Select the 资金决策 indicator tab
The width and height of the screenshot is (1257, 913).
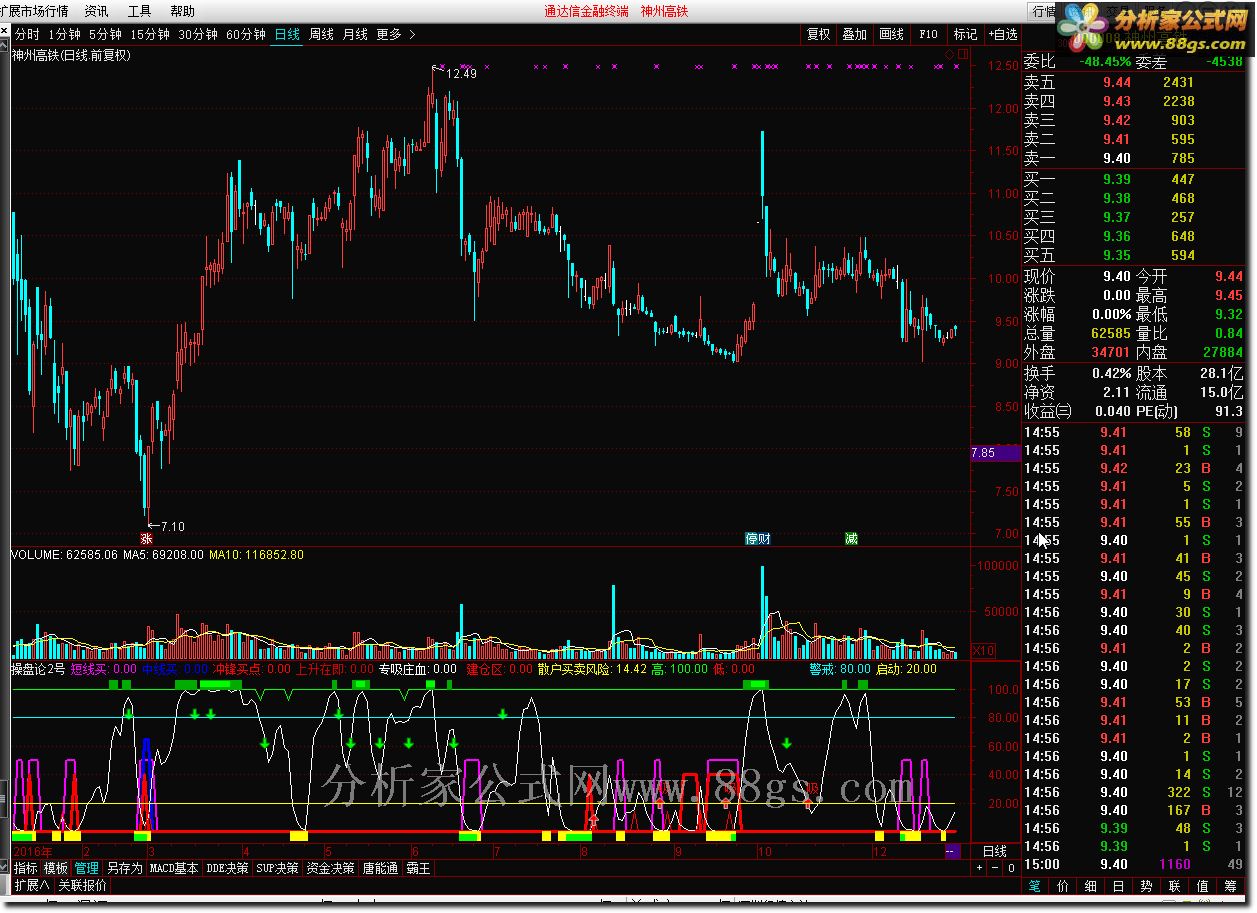coord(330,868)
